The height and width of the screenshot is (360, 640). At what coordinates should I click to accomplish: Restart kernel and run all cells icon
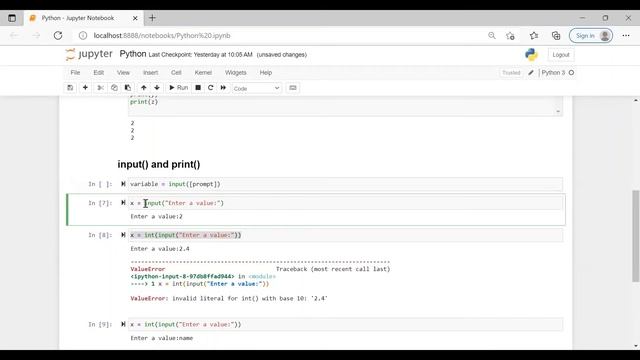tap(223, 88)
